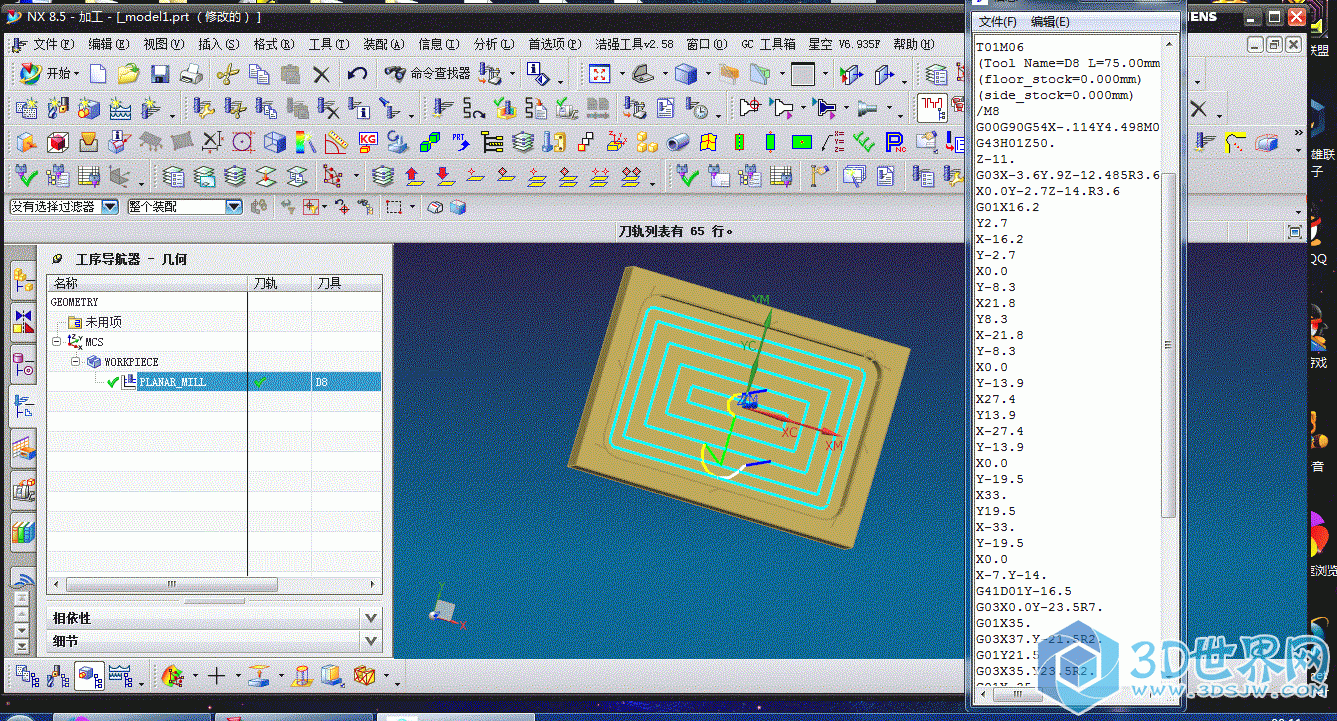The image size is (1337, 721).
Task: Switch to Machine Tool View
Action: click(59, 676)
